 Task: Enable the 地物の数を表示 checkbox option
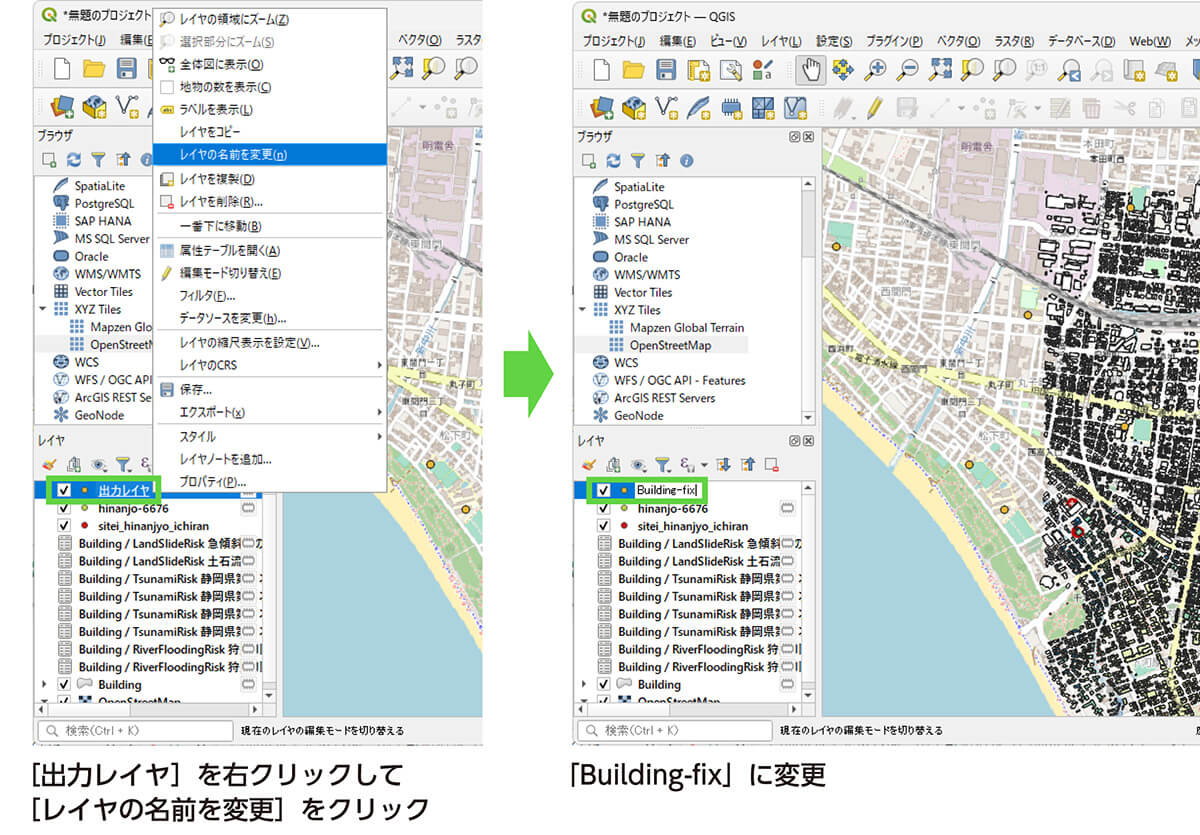tap(168, 87)
